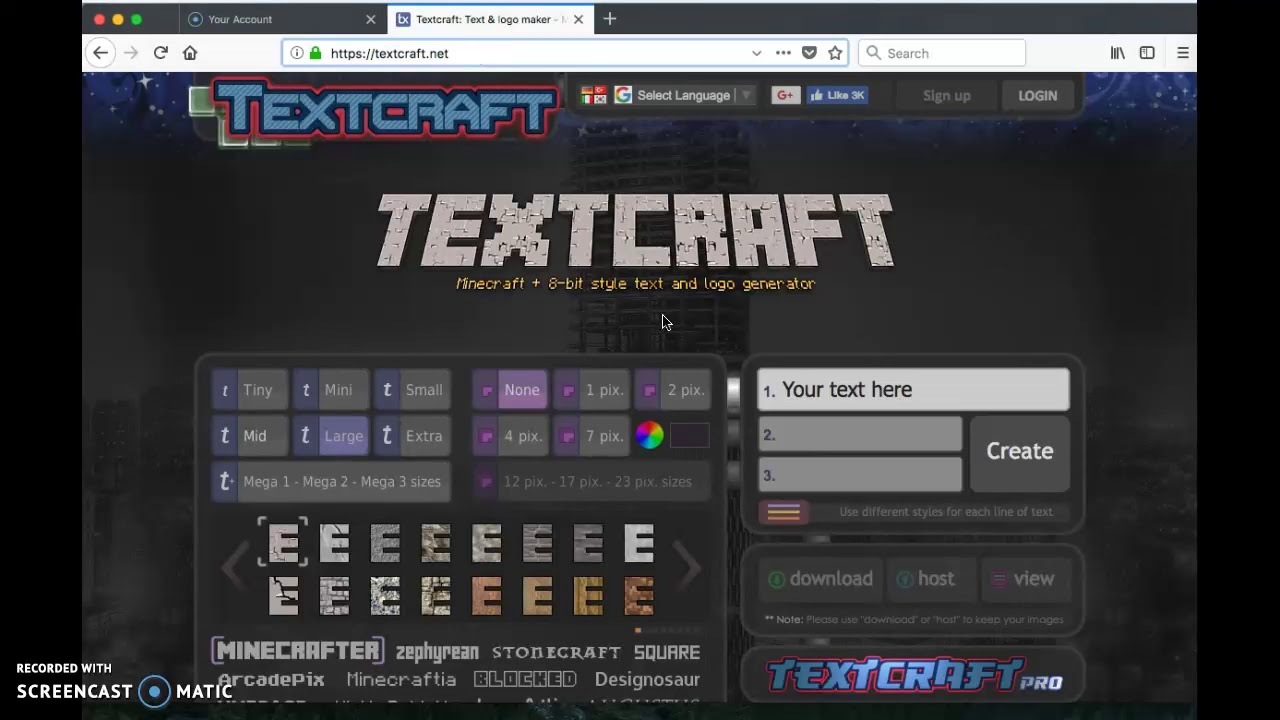Screen dimensions: 1280x720
Task: Choose Mega 1 - Mega 2 - Mega 3 sizes
Action: coord(331,482)
